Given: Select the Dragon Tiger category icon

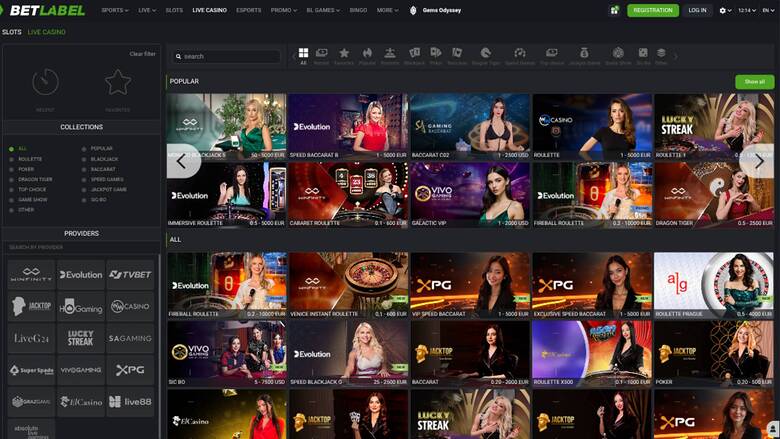Looking at the screenshot, I should click(x=486, y=53).
